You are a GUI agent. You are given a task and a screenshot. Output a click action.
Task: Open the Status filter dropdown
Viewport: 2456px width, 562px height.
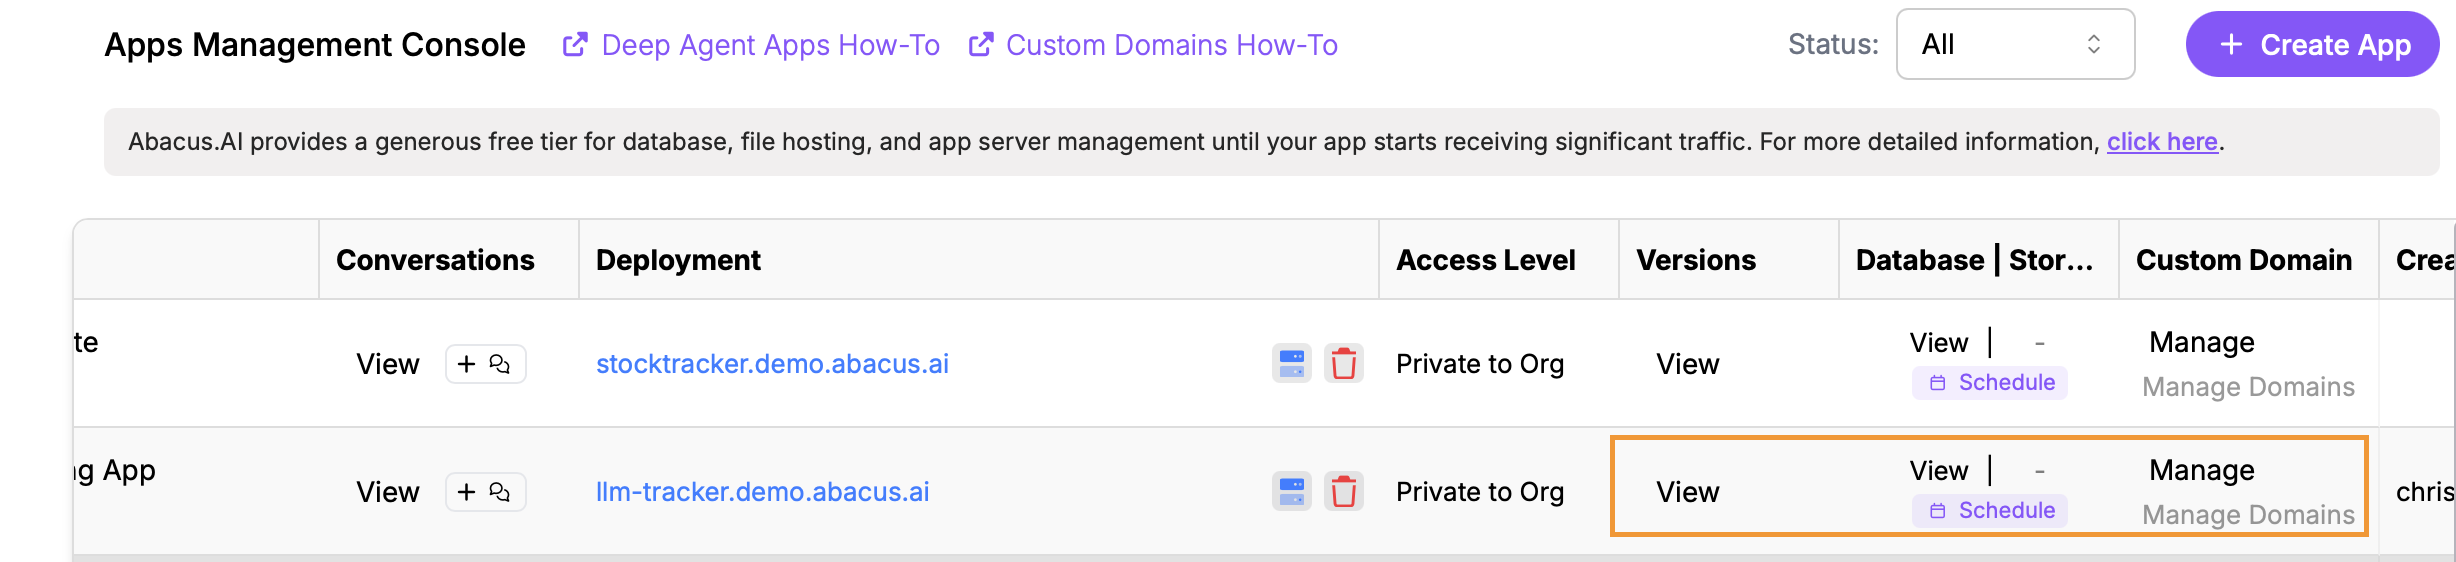pos(2014,45)
